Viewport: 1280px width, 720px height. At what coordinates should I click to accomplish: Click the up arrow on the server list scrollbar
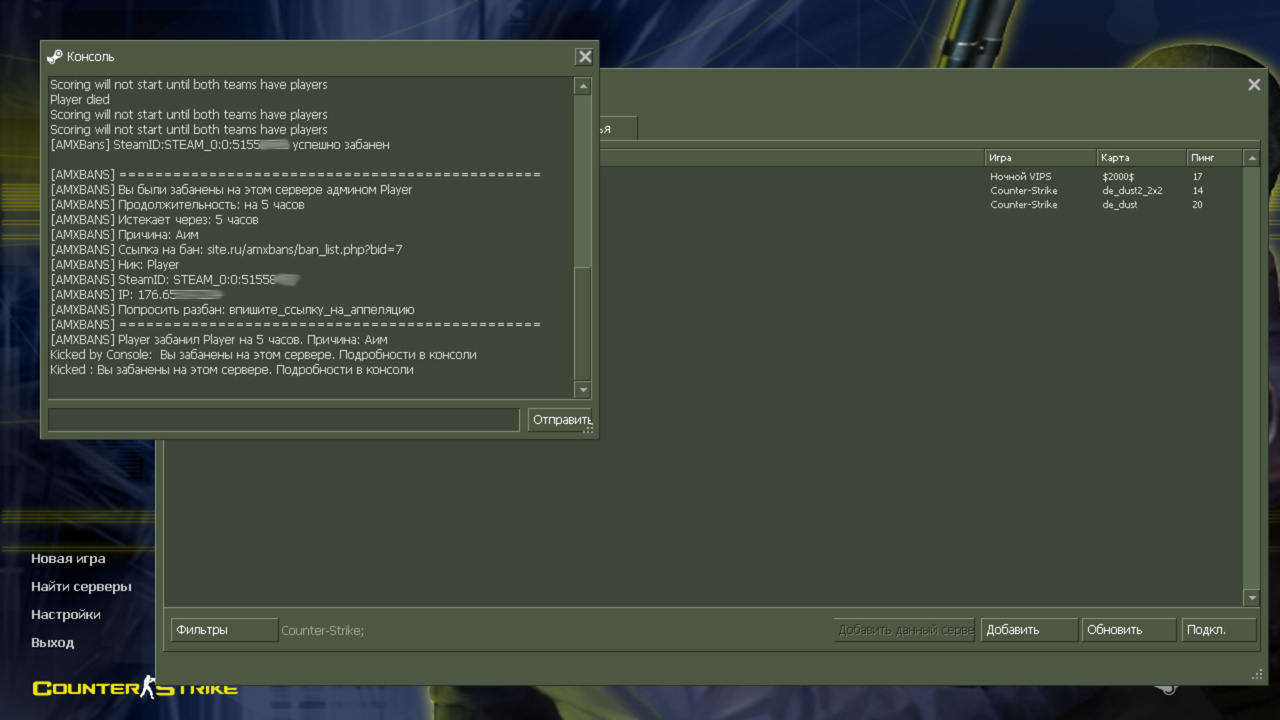click(1251, 156)
